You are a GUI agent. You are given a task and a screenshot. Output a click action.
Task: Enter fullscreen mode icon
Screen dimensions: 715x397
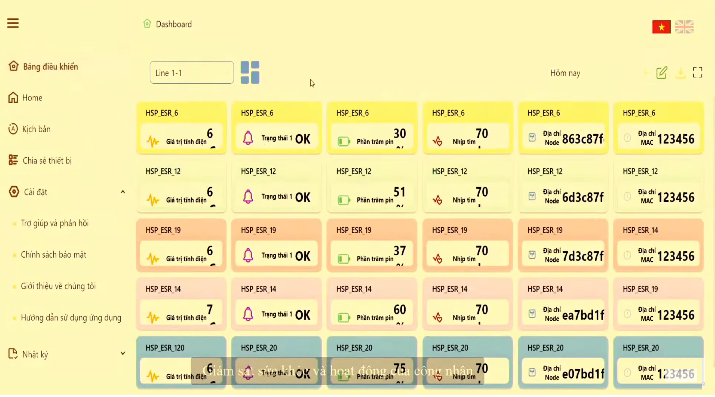[x=697, y=72]
